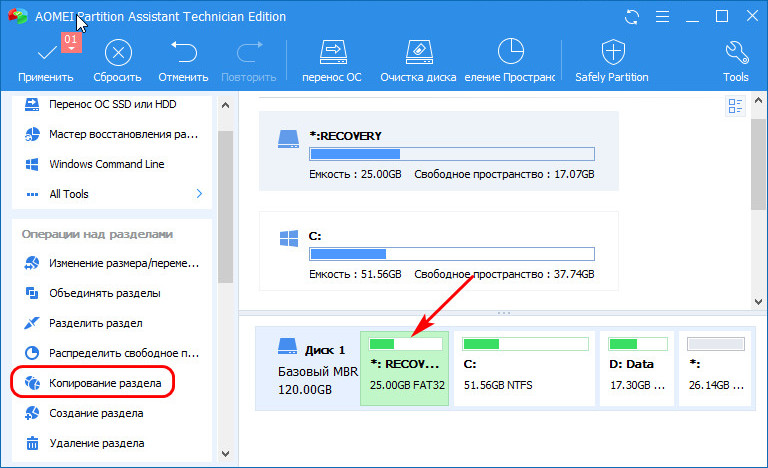The width and height of the screenshot is (768, 468).
Task: Open the hamburger menu in title bar
Action: tap(662, 17)
